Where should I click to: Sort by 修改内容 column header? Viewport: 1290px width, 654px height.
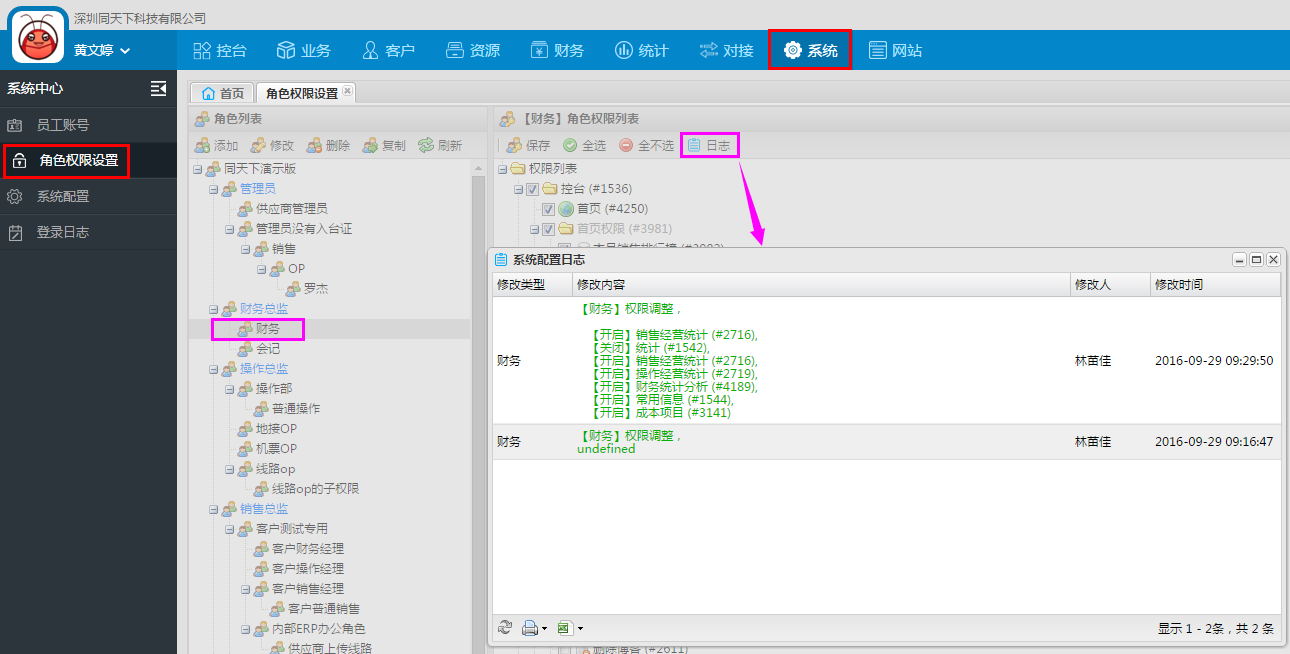821,285
